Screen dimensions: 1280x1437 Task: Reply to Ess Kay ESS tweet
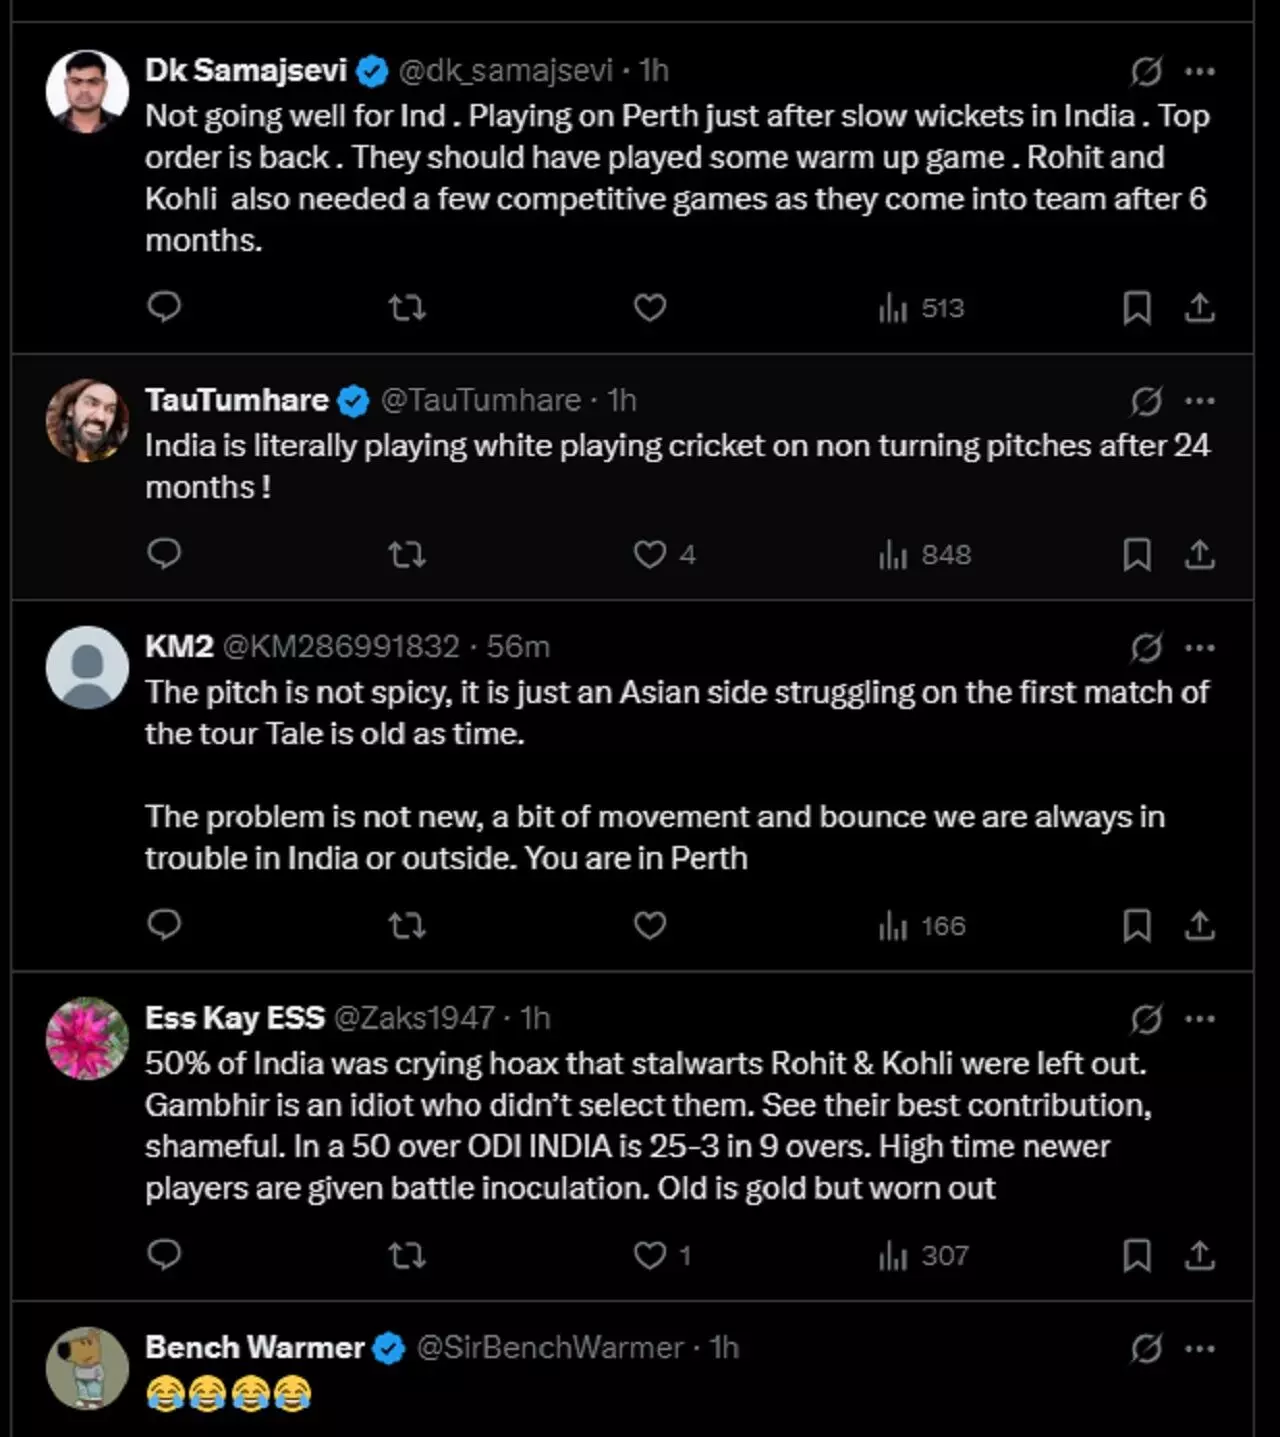point(164,1255)
